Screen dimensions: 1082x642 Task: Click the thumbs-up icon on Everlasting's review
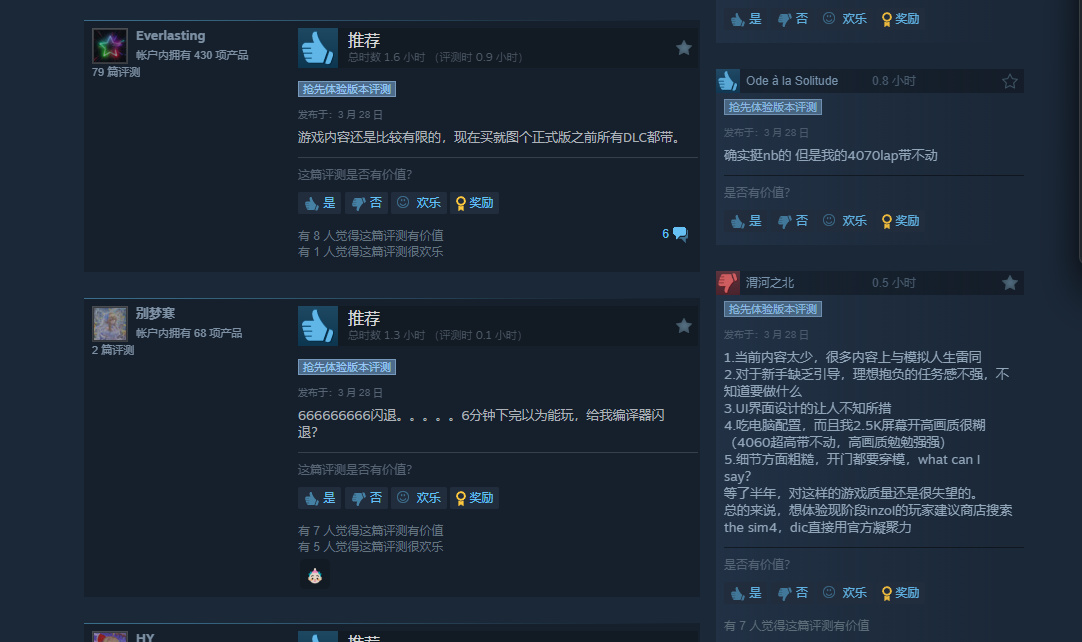tap(317, 48)
